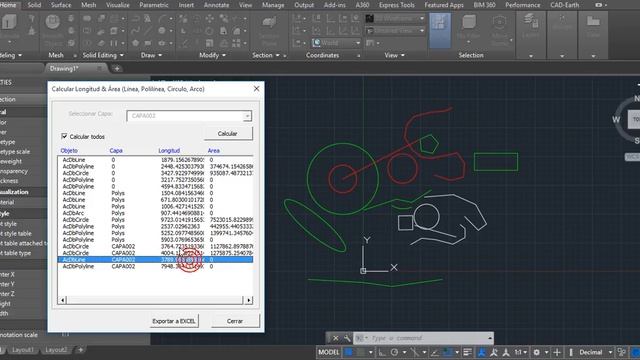Click the plus annotation monitor icon in status bar
The image size is (640, 360).
(x=556, y=352)
